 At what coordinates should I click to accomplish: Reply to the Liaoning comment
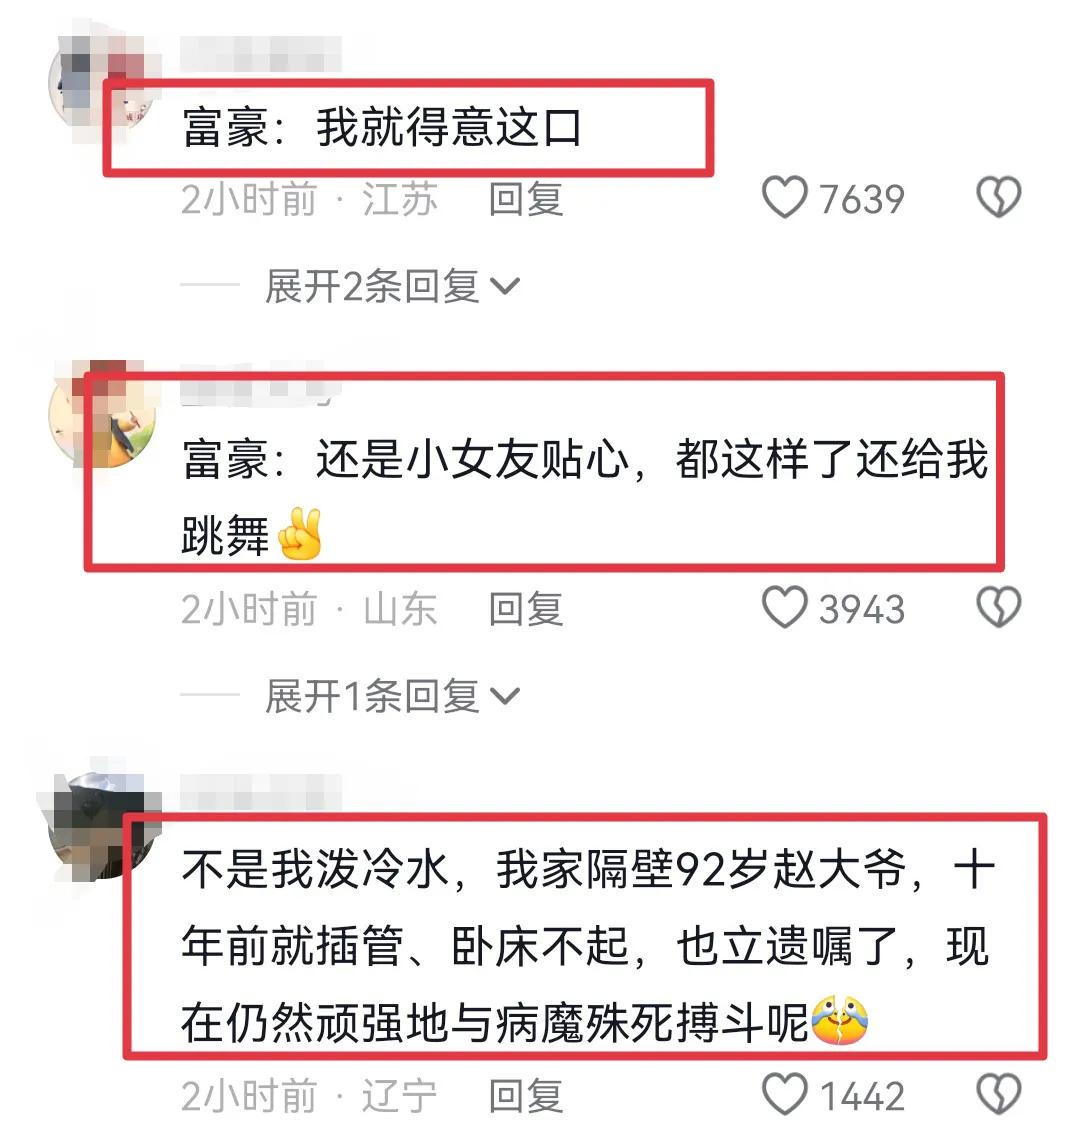(x=525, y=1096)
